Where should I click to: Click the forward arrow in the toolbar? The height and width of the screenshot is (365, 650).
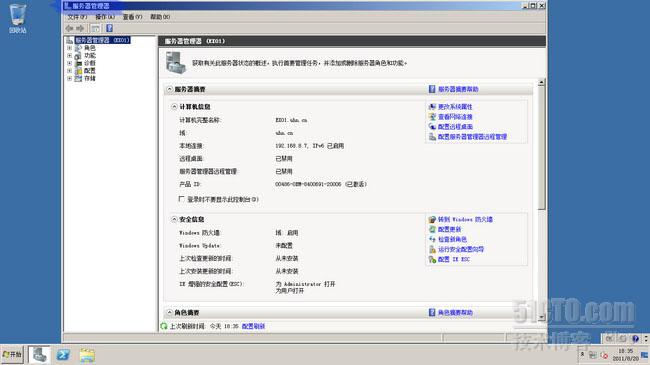tap(80, 28)
